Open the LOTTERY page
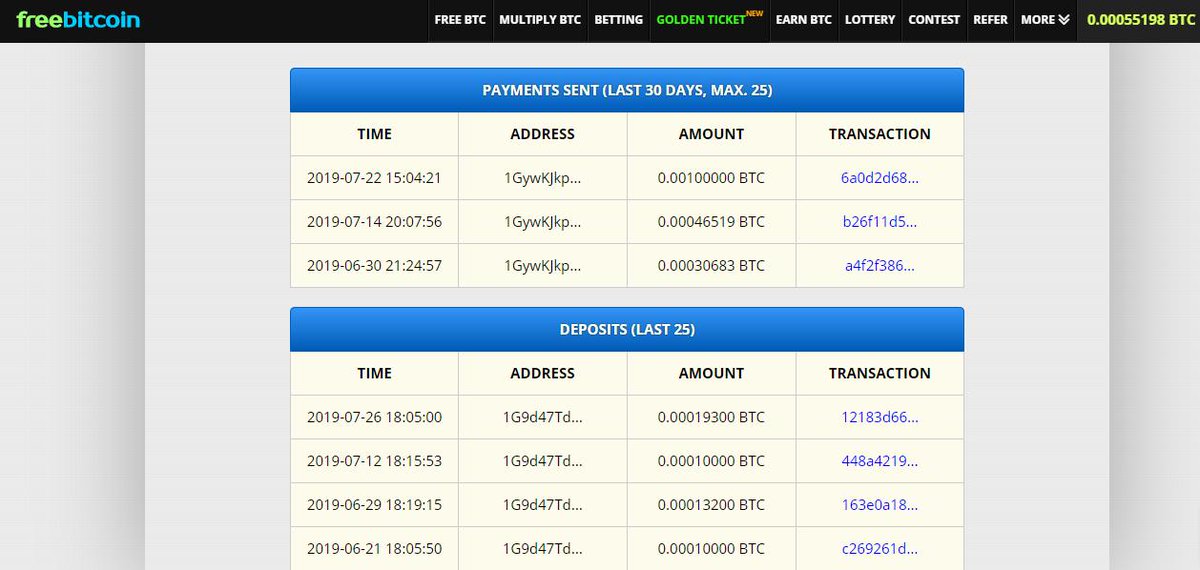Image resolution: width=1200 pixels, height=570 pixels. [870, 20]
